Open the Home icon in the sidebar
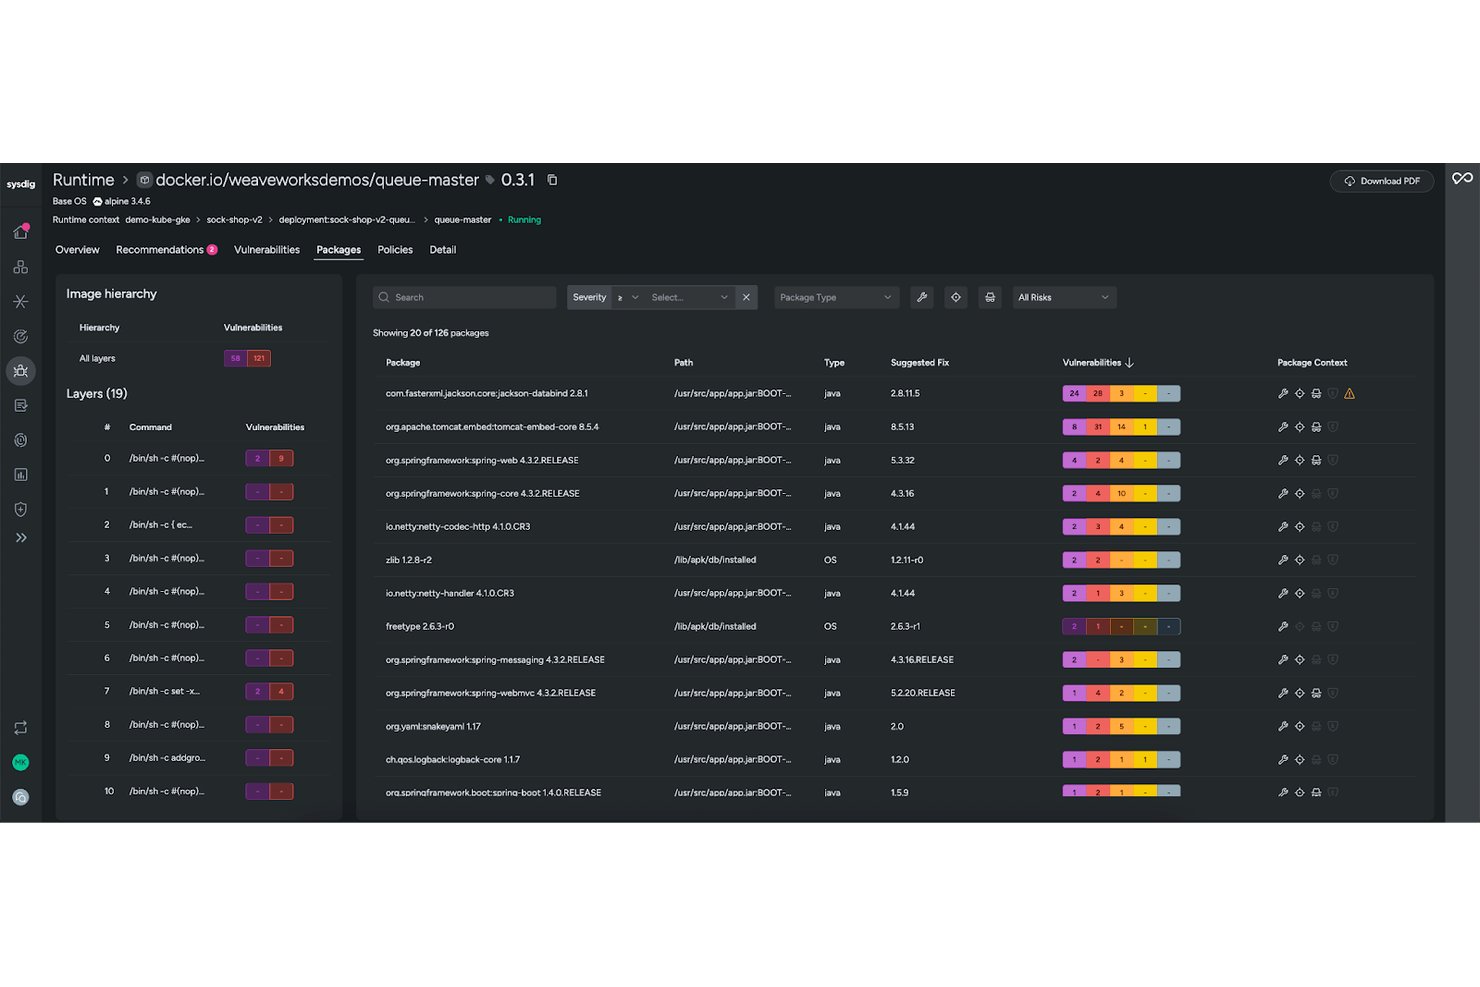This screenshot has height=987, width=1480. click(20, 232)
